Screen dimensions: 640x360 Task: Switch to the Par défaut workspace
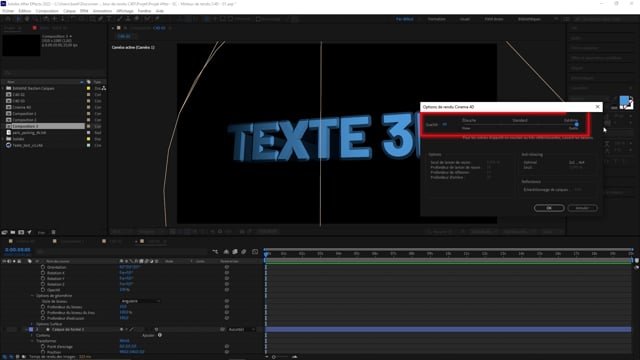coord(404,19)
